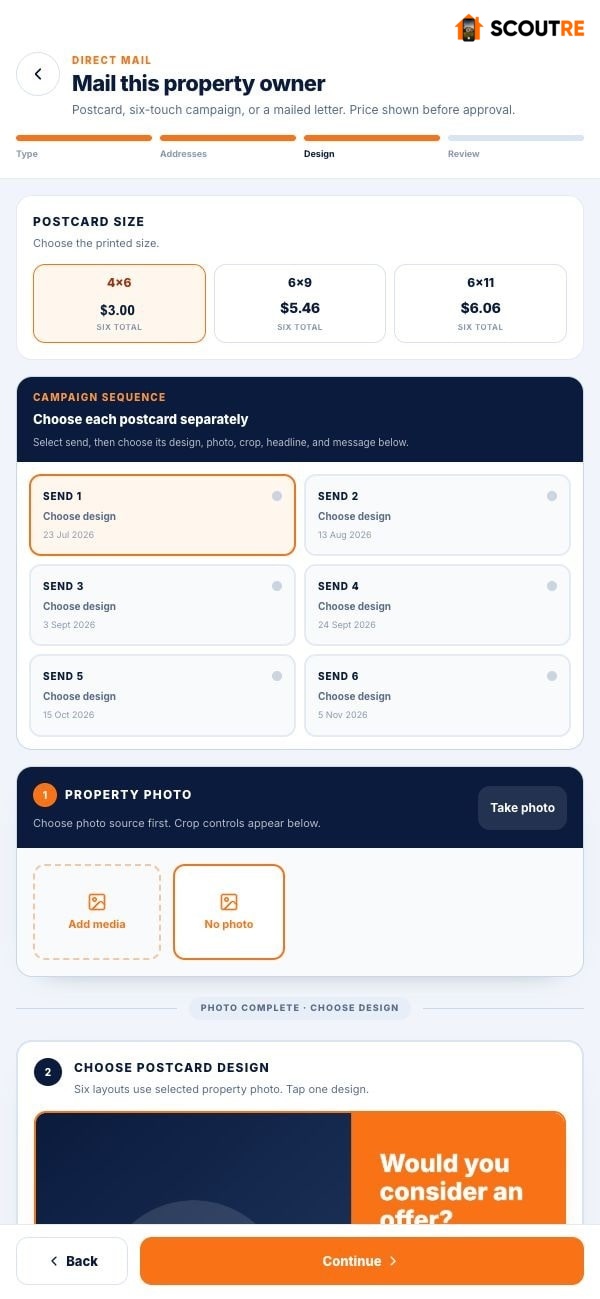This screenshot has height=1299, width=600.
Task: Choose the 6×9 postcard size option
Action: click(300, 303)
